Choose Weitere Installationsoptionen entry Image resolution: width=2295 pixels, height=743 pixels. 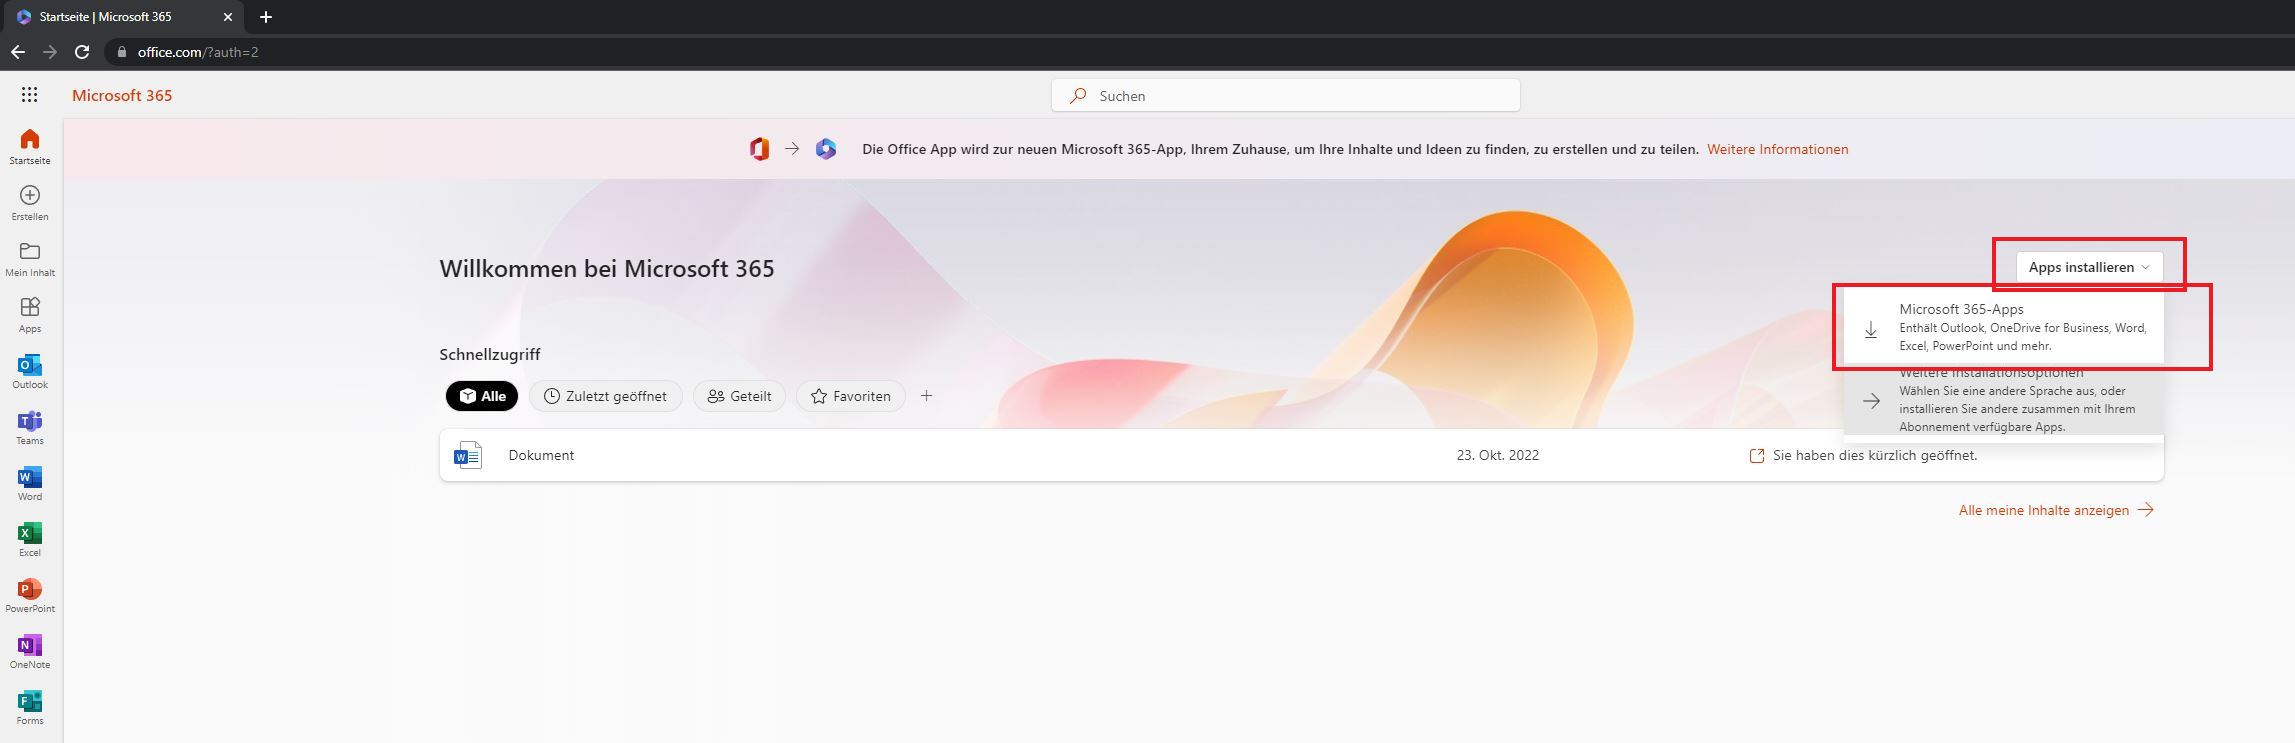tap(2004, 400)
